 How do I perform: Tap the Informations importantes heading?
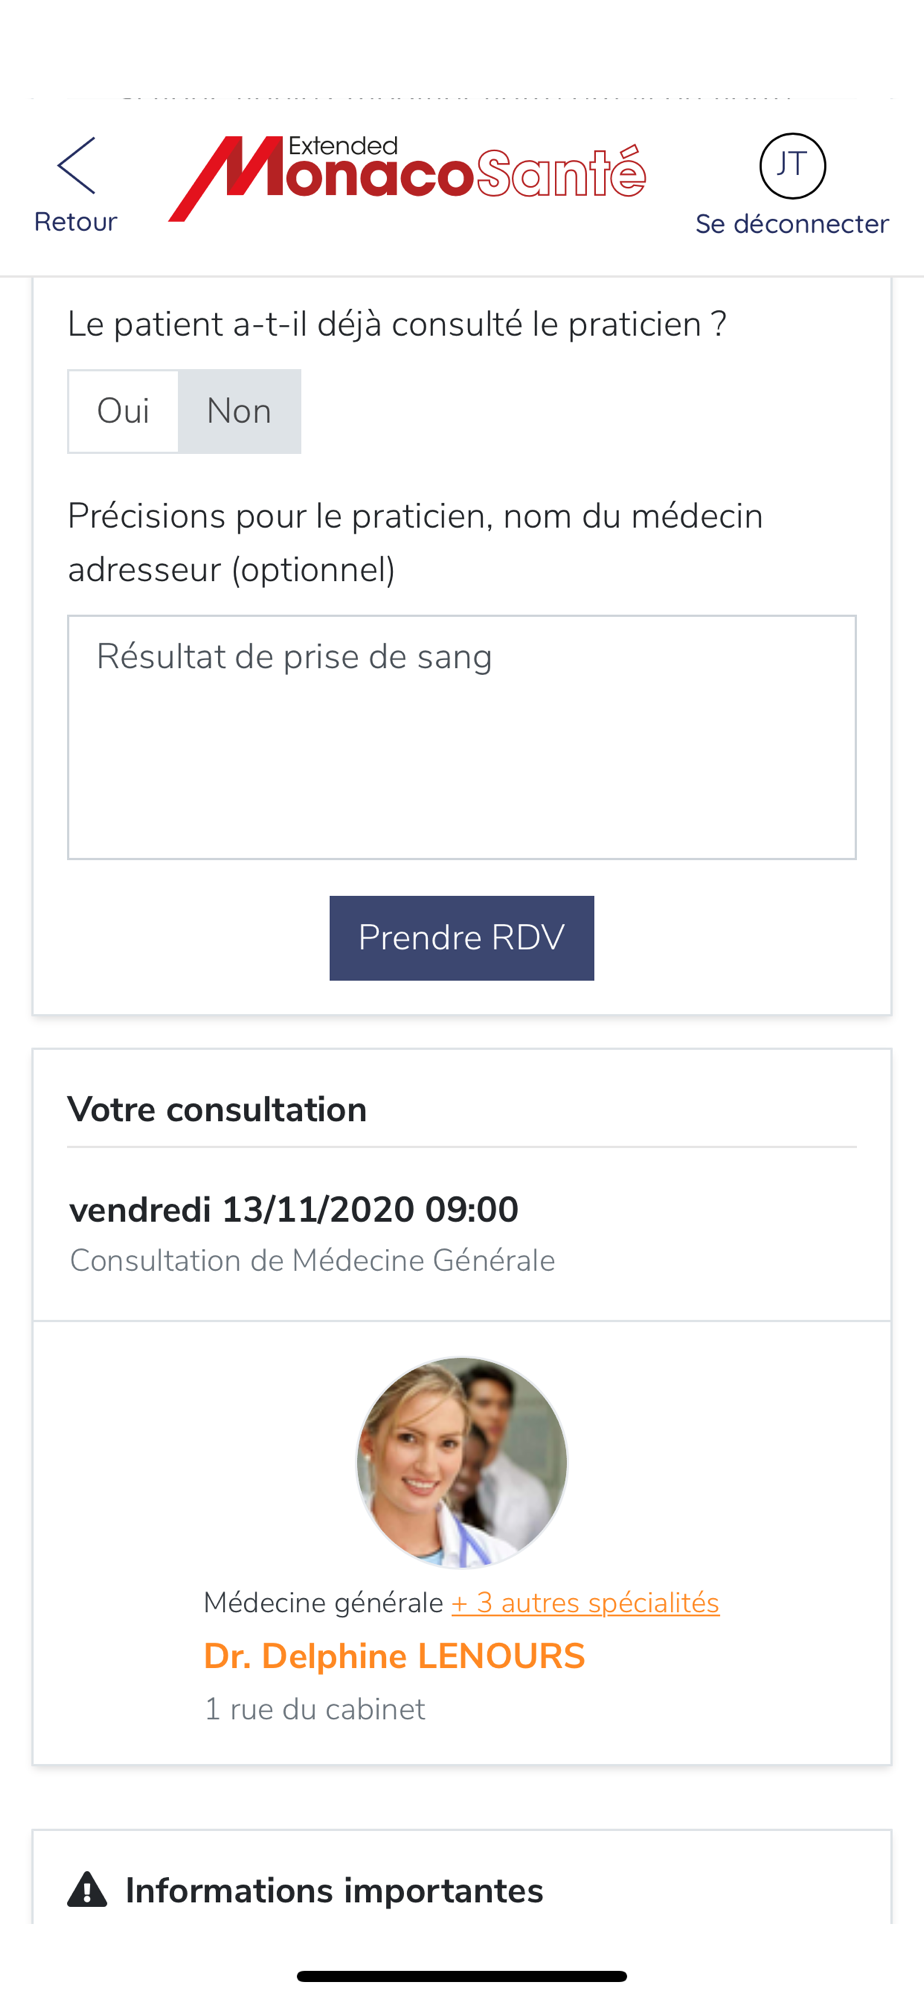pyautogui.click(x=334, y=1891)
